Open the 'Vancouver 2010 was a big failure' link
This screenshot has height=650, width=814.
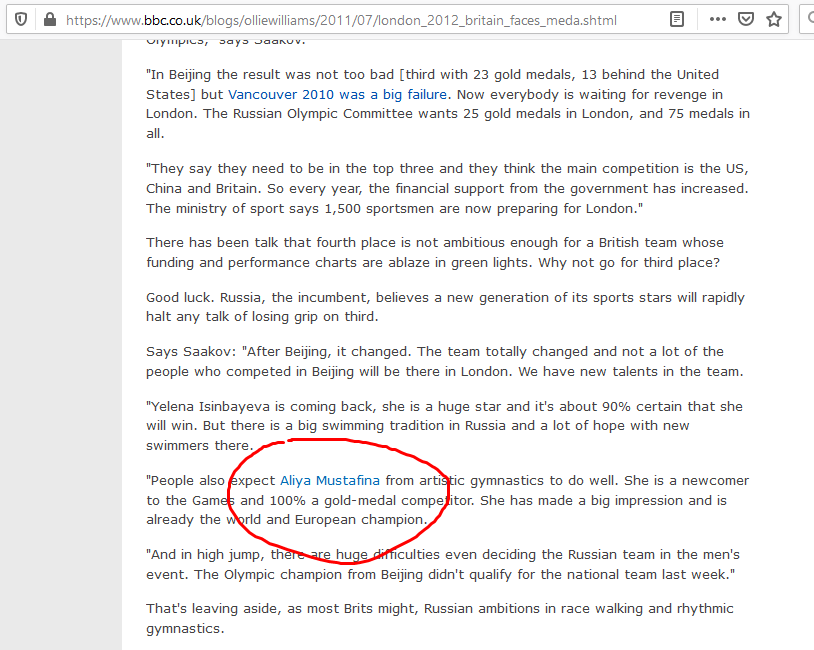[337, 94]
